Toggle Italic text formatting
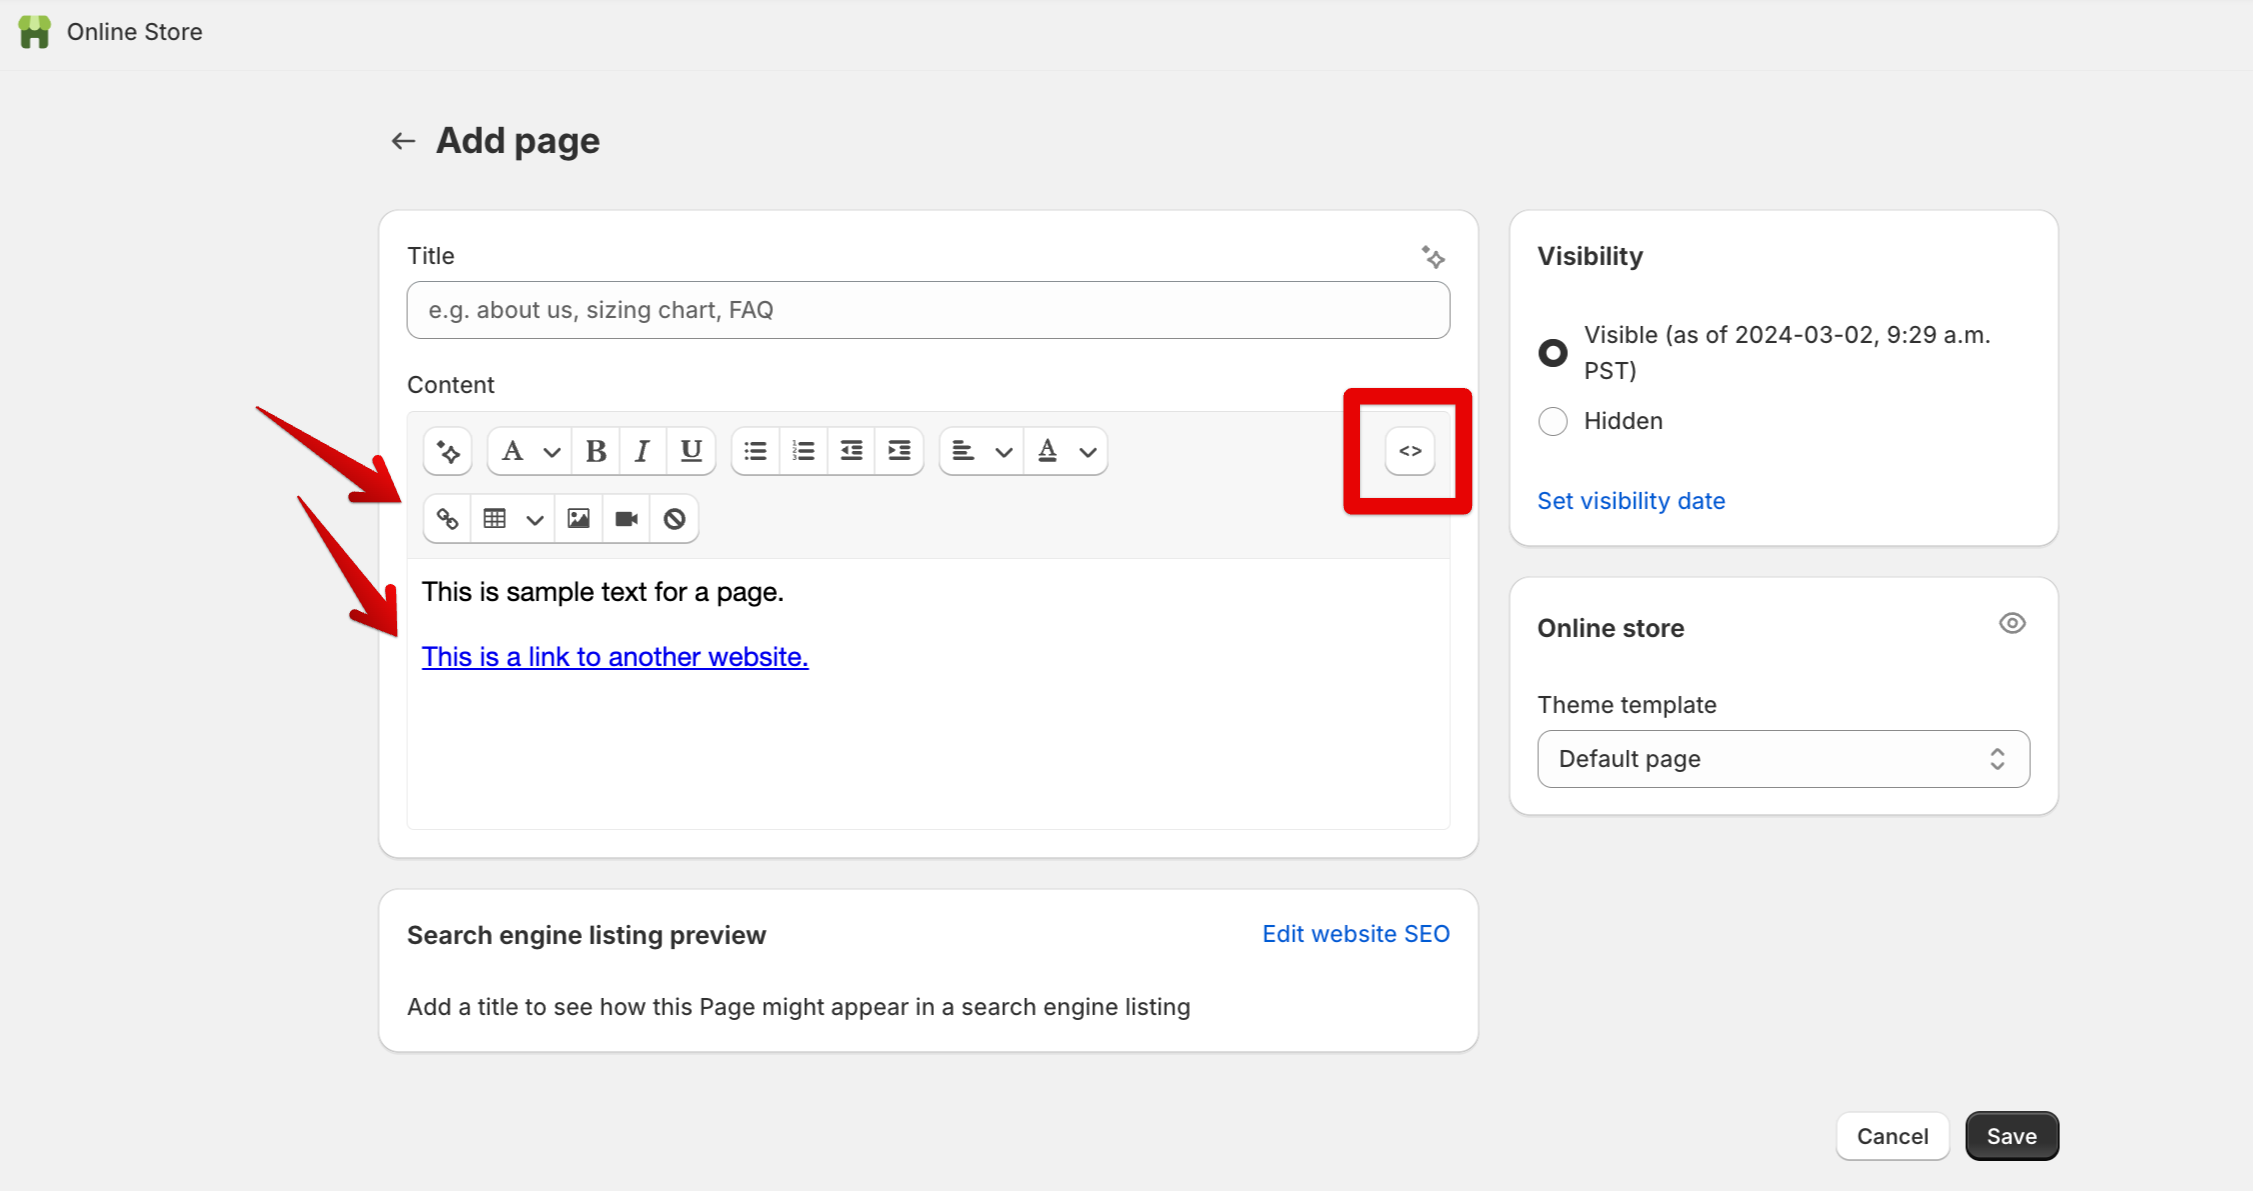2253x1191 pixels. (643, 451)
